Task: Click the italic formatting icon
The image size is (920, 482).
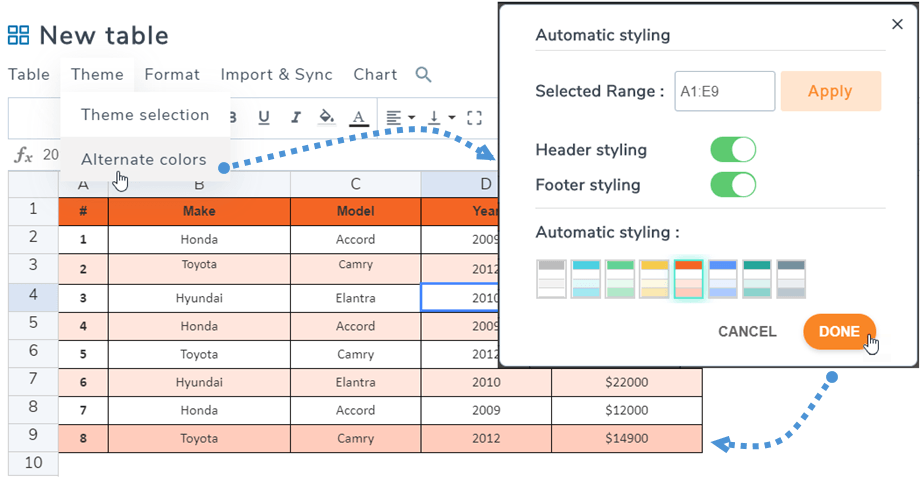Action: click(x=295, y=118)
